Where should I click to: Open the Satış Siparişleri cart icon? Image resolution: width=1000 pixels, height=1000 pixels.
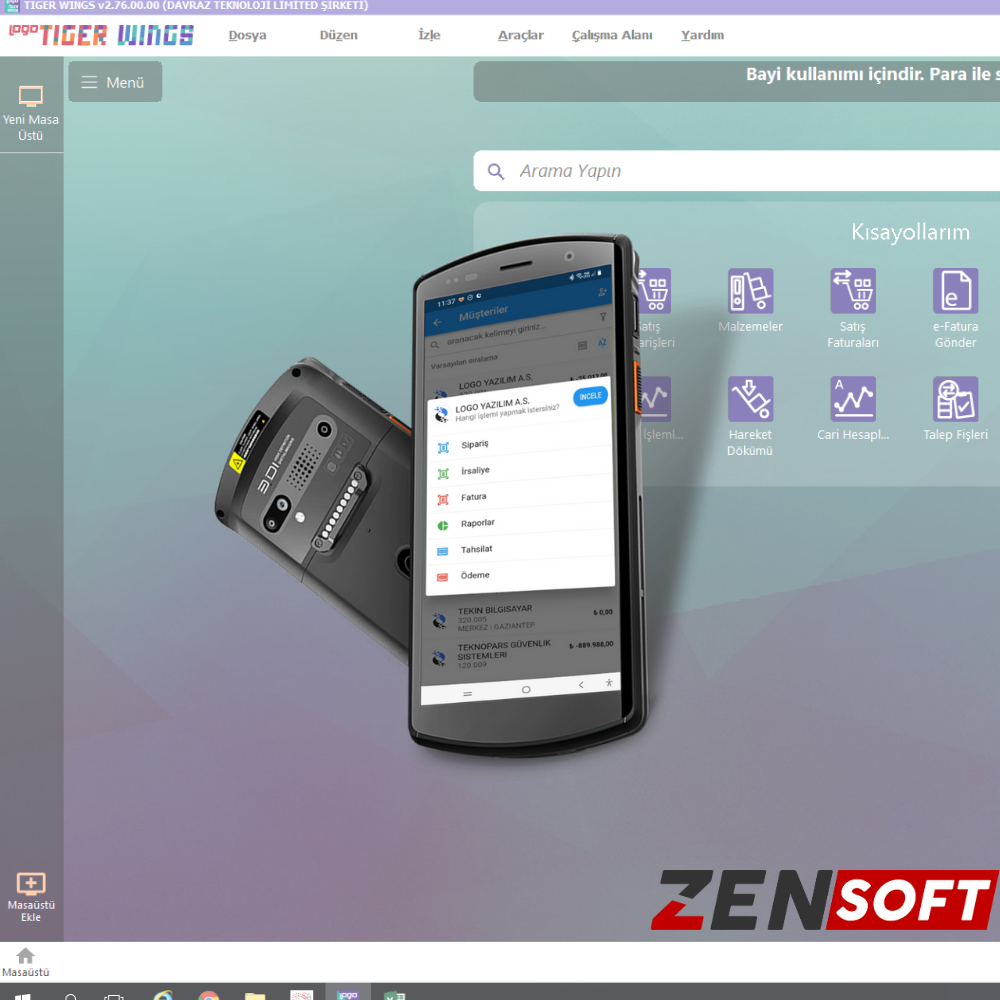coord(655,291)
